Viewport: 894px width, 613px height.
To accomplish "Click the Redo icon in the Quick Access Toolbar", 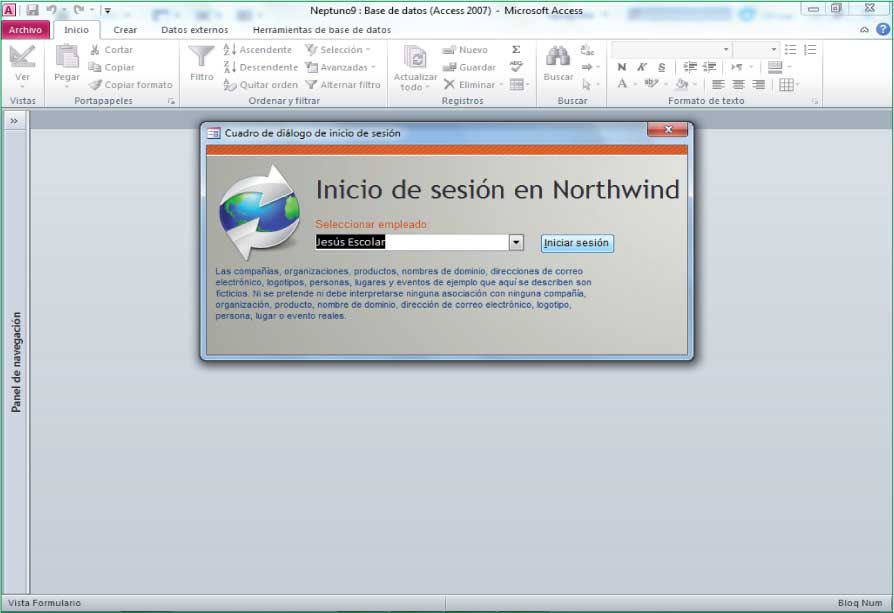I will pos(79,10).
